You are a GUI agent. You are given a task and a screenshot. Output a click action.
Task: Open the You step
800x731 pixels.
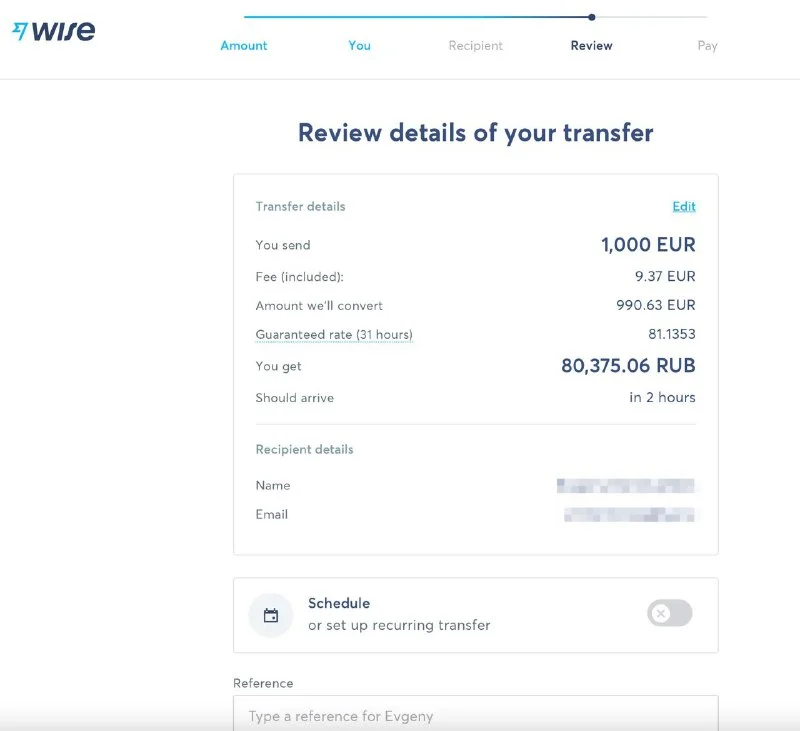[359, 46]
